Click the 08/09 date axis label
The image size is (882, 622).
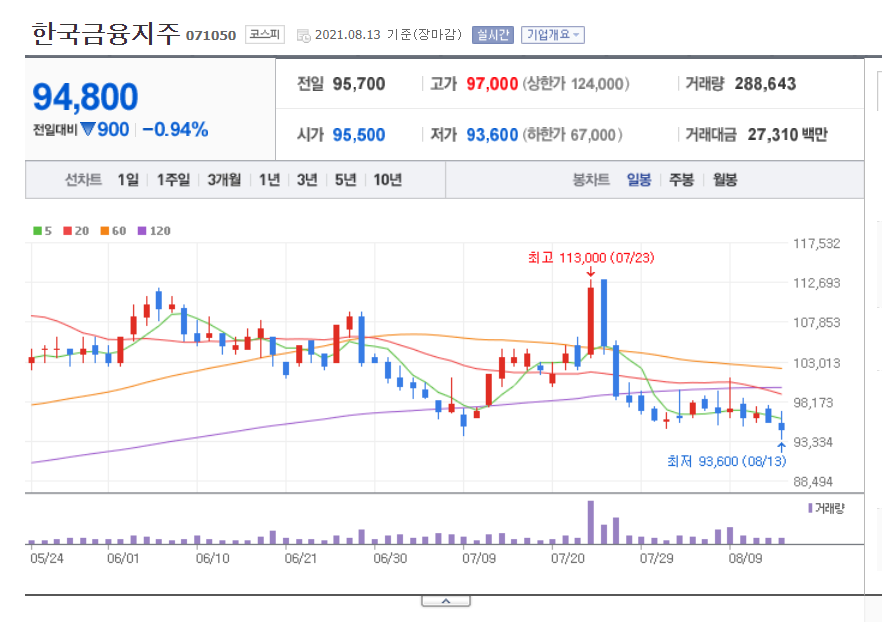tap(745, 558)
